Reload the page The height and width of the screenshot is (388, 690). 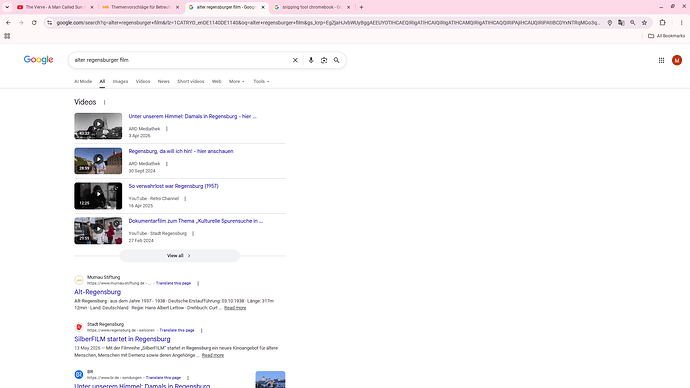tap(34, 22)
